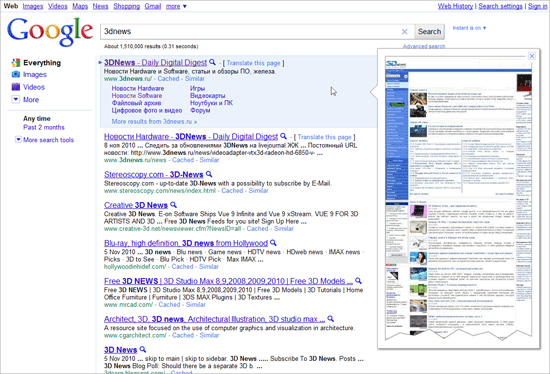The height and width of the screenshot is (374, 550).
Task: Click the Search button
Action: (x=429, y=32)
